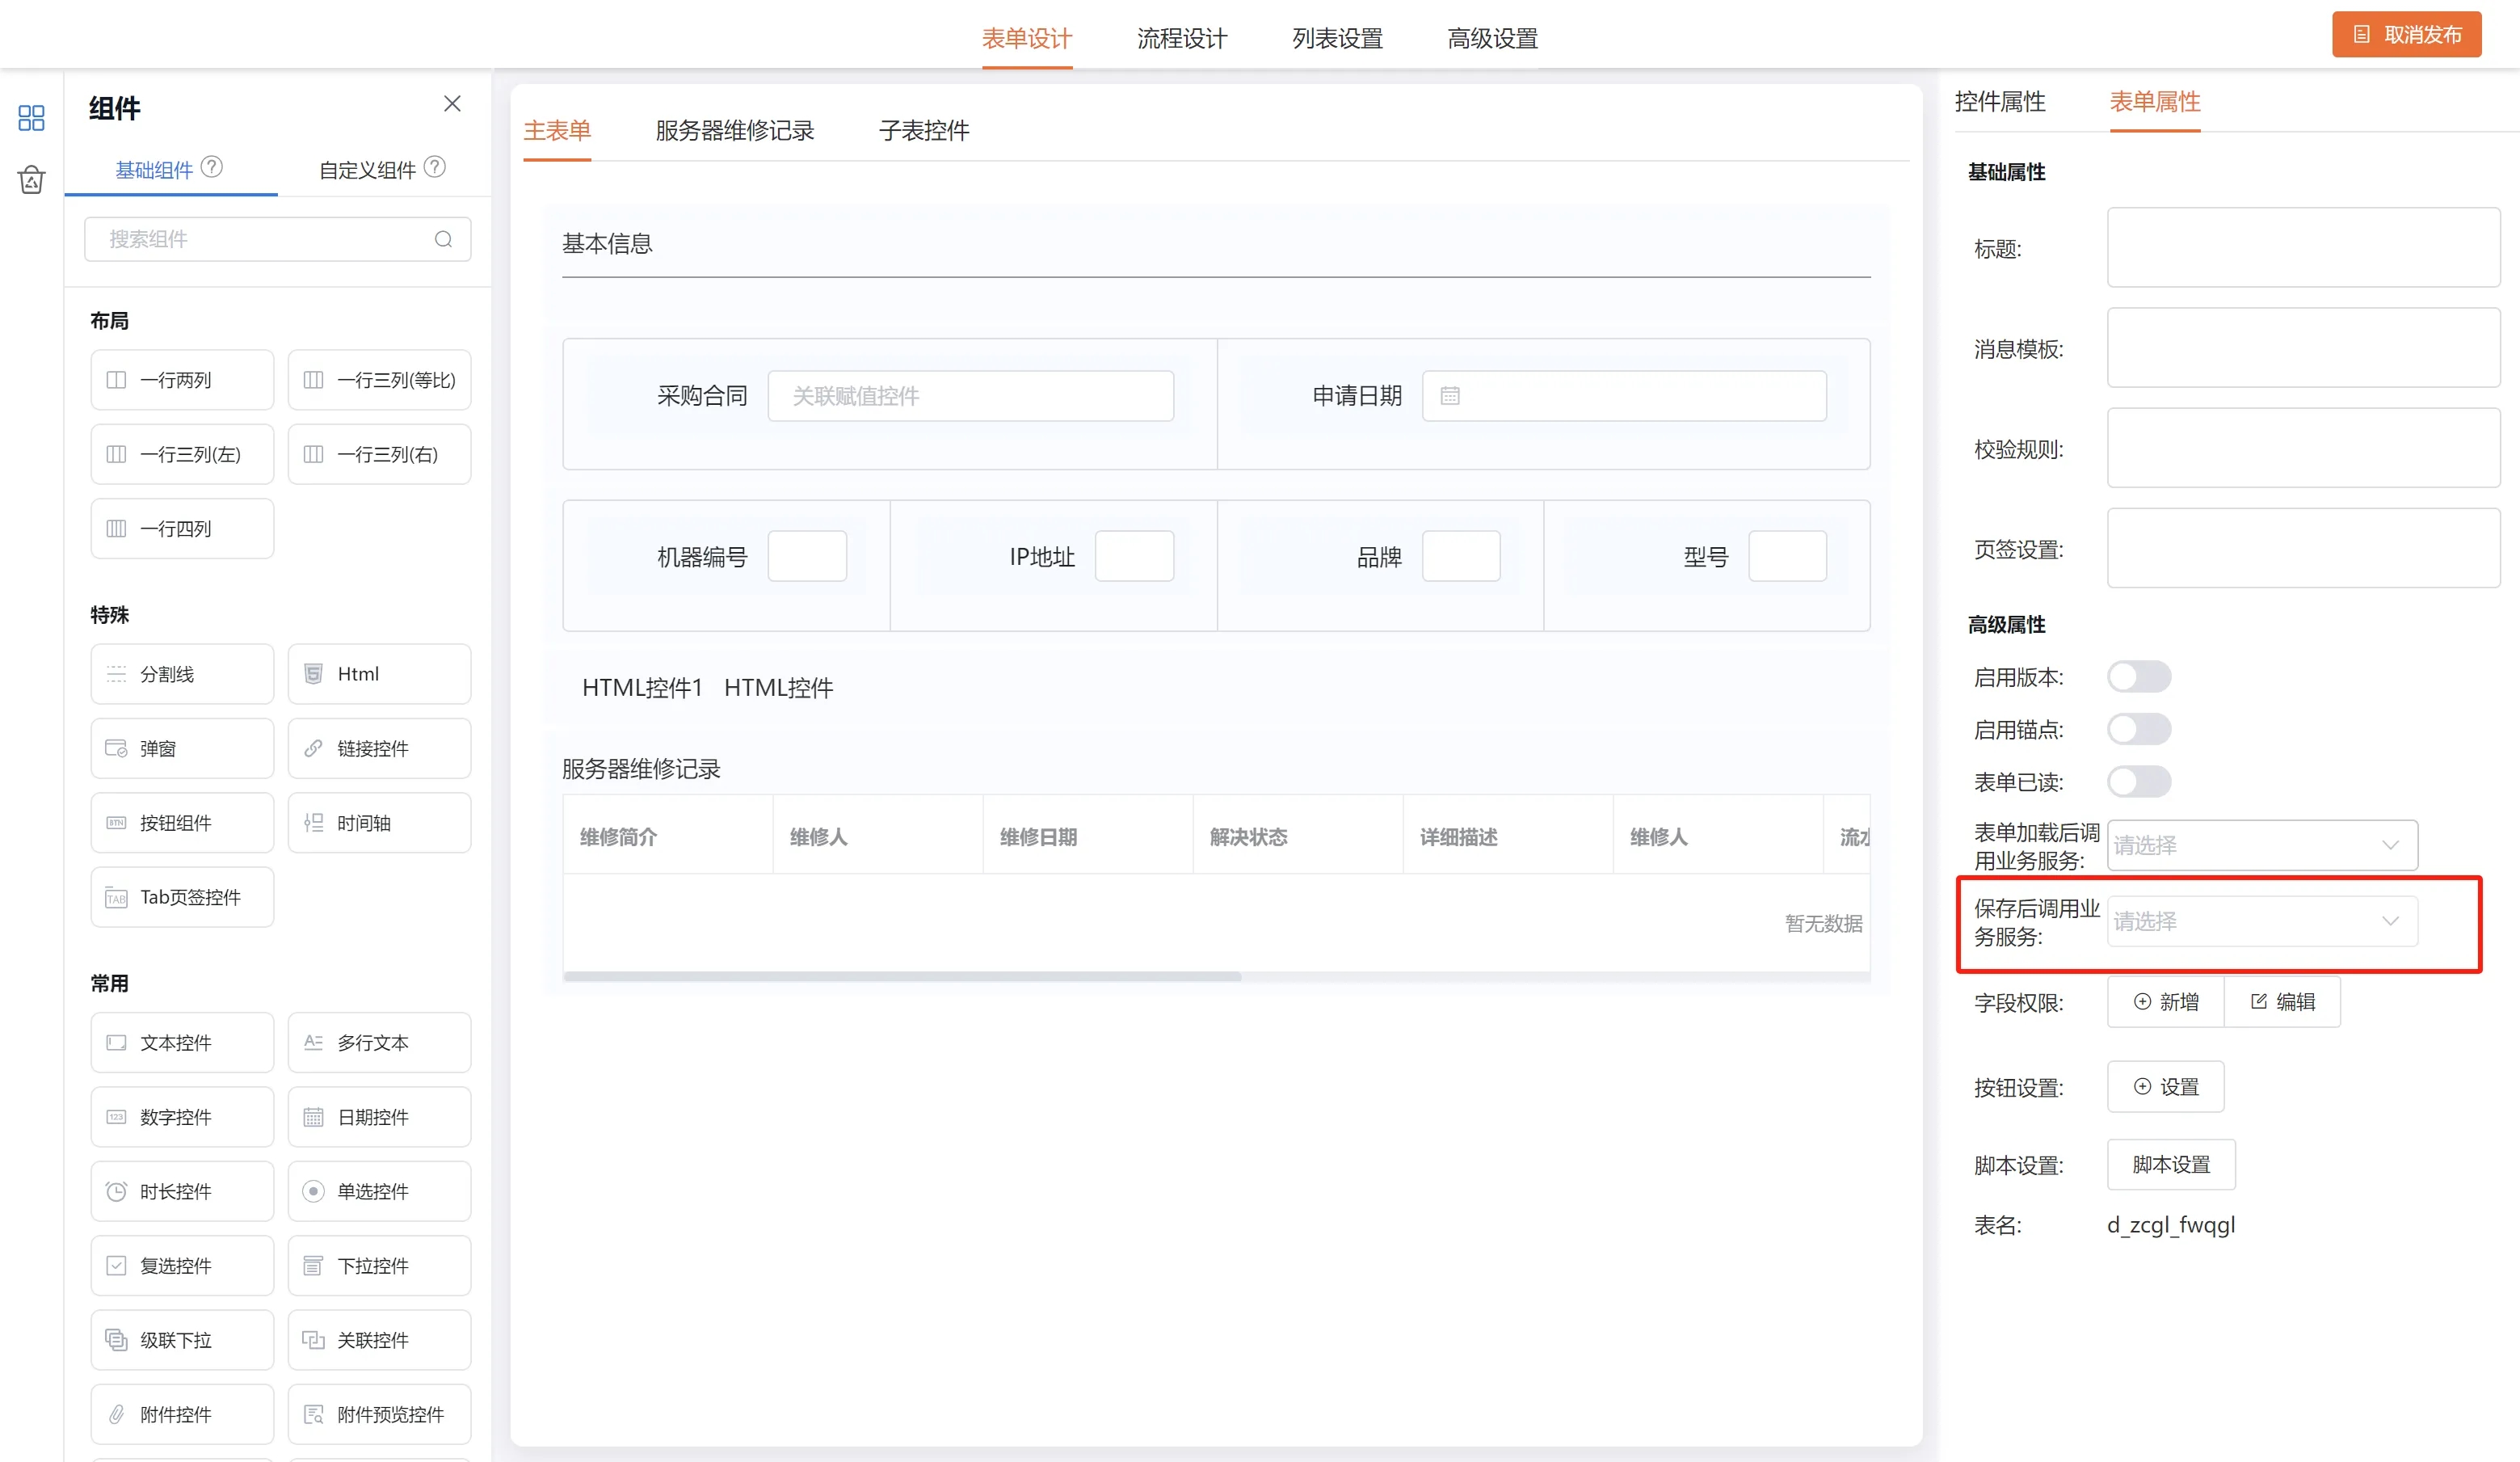Viewport: 2520px width, 1462px height.
Task: Select the Html component icon
Action: click(314, 674)
